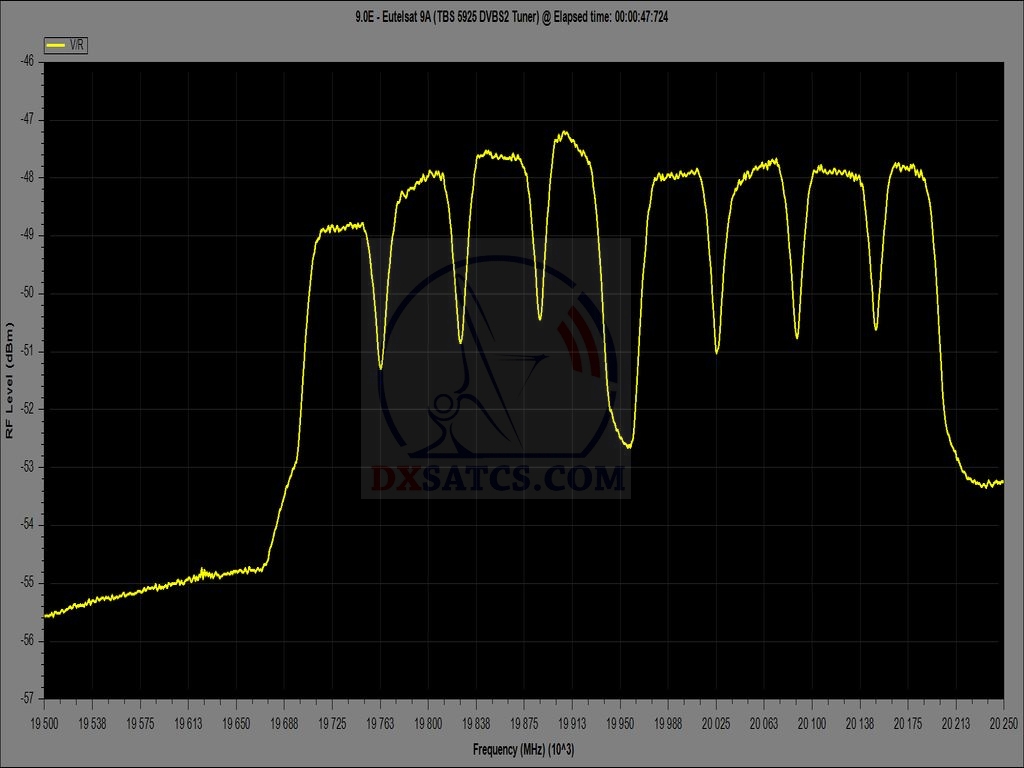Image resolution: width=1024 pixels, height=768 pixels.
Task: Click the 20 025 frequency tick label
Action: pos(716,720)
